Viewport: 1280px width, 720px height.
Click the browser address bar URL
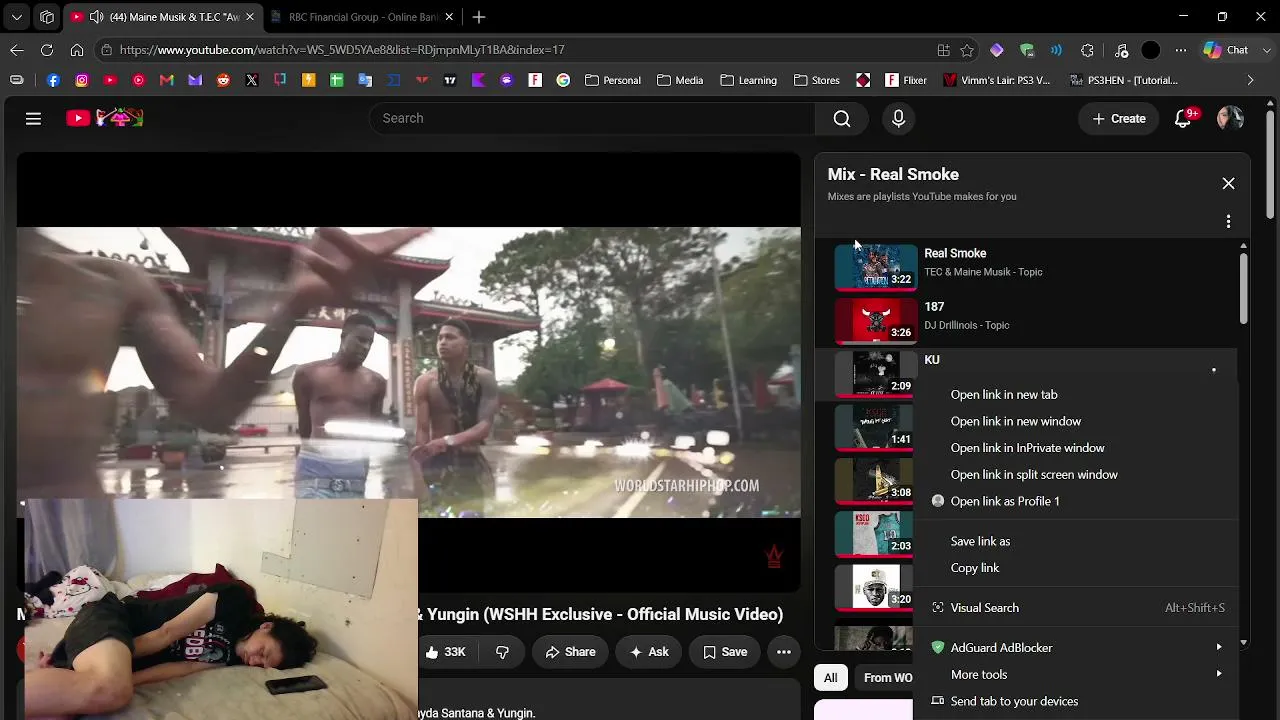click(342, 49)
